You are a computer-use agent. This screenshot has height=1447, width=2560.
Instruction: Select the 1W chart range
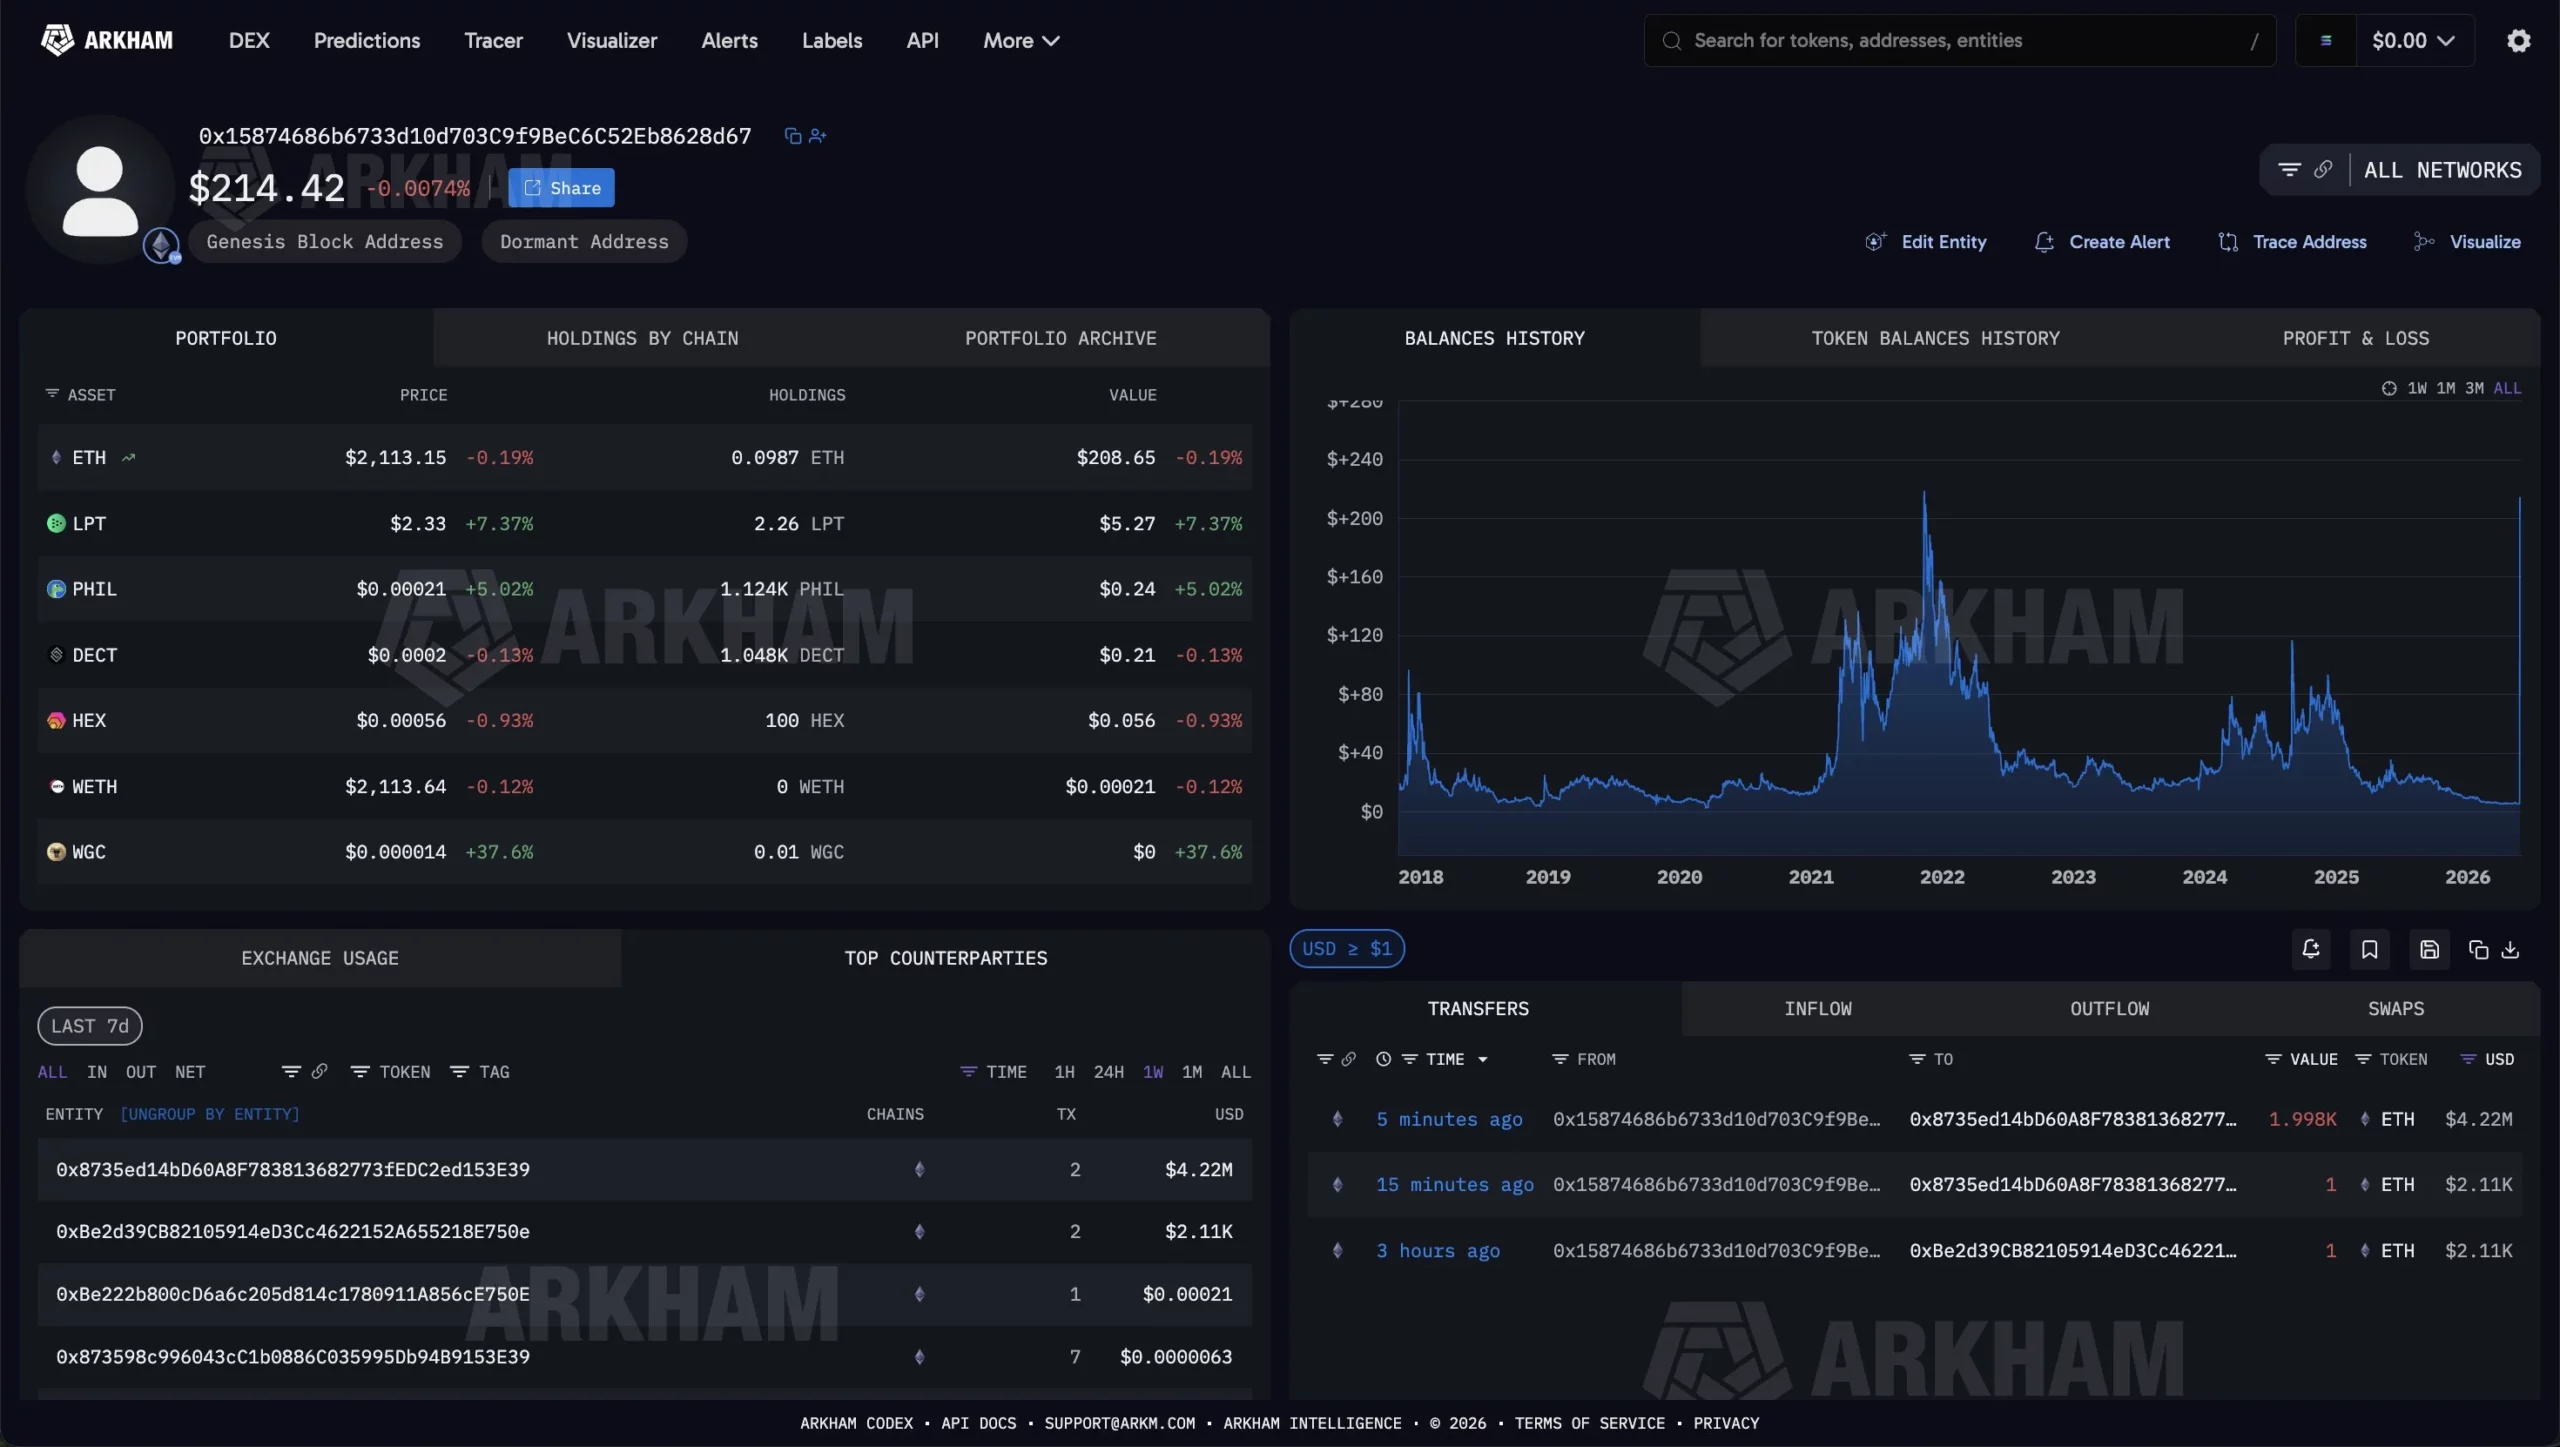[2417, 388]
